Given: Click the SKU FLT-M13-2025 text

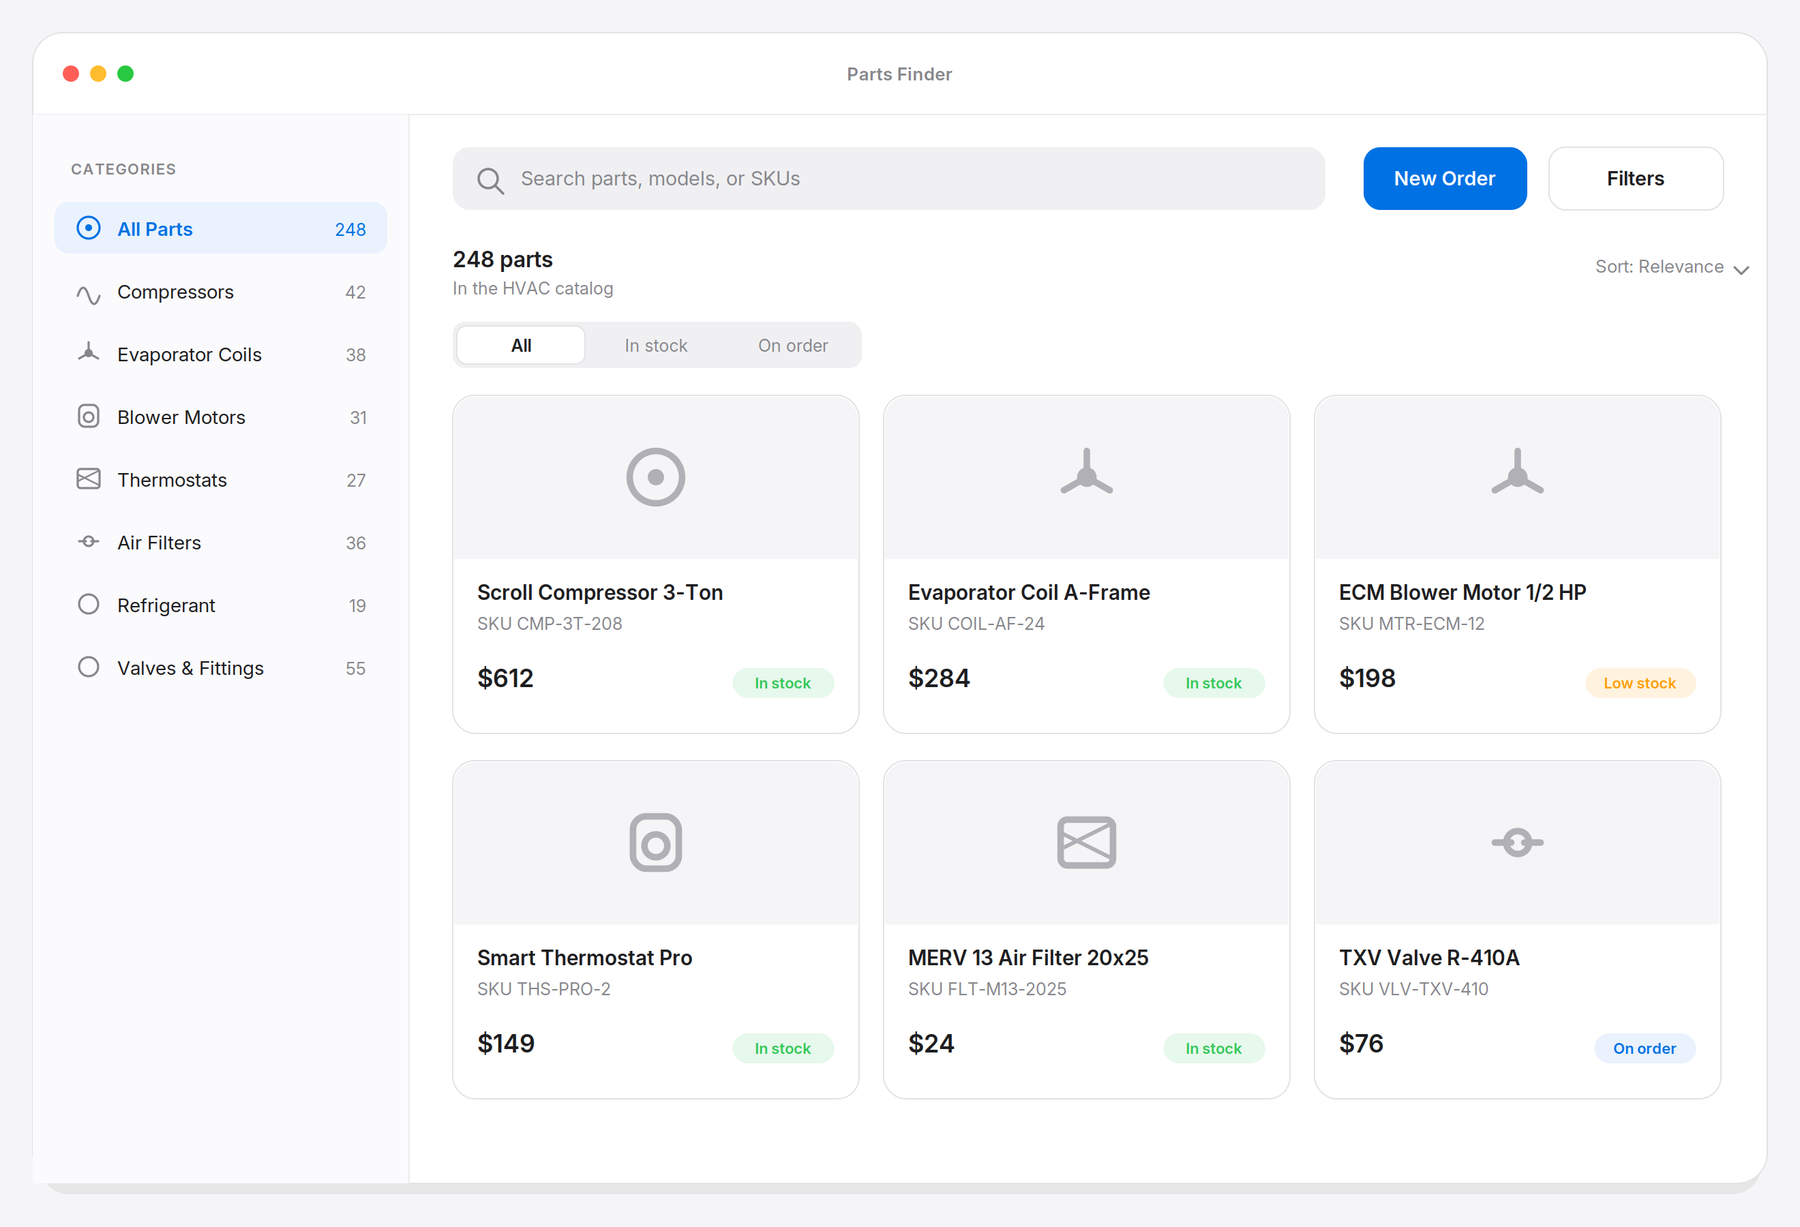Looking at the screenshot, I should pyautogui.click(x=987, y=988).
